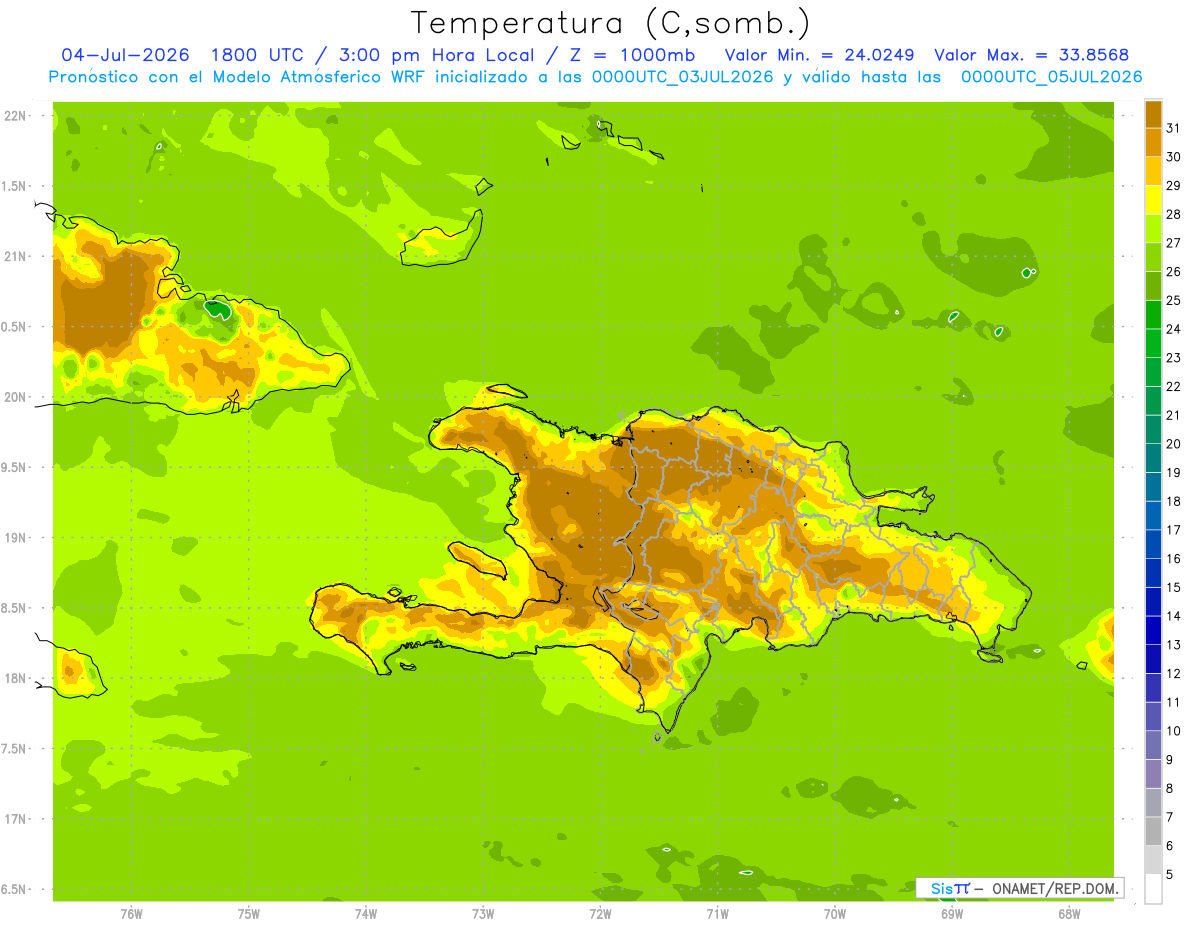The width and height of the screenshot is (1200, 927).
Task: Click the legend value 5
Action: point(1169,875)
